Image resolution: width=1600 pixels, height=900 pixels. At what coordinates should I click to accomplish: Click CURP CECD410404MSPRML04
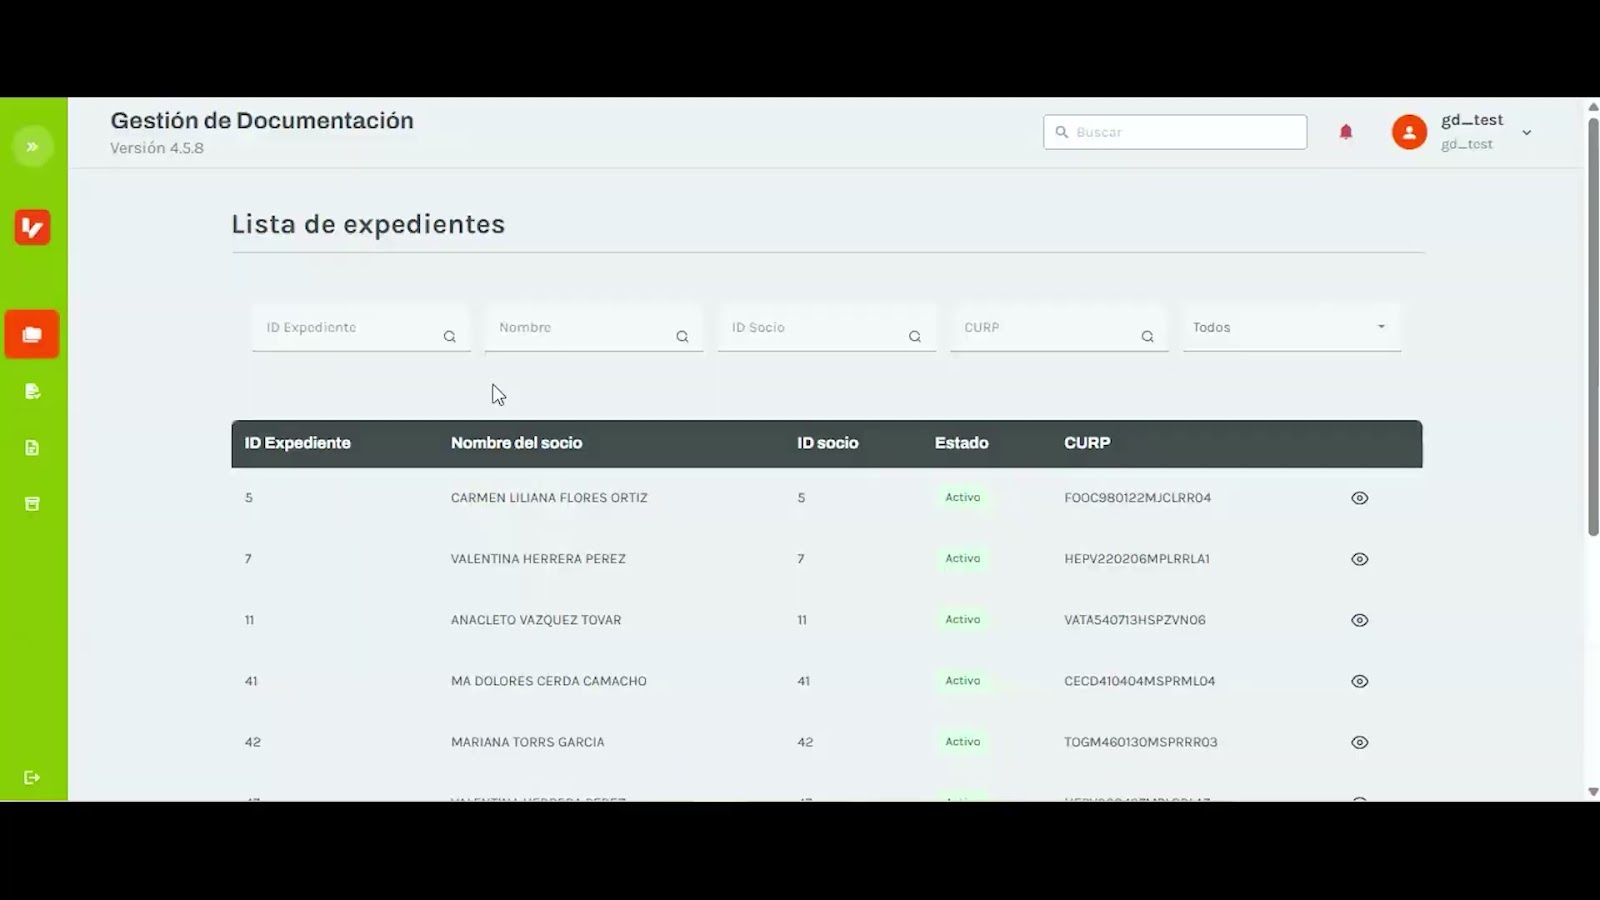(x=1140, y=681)
